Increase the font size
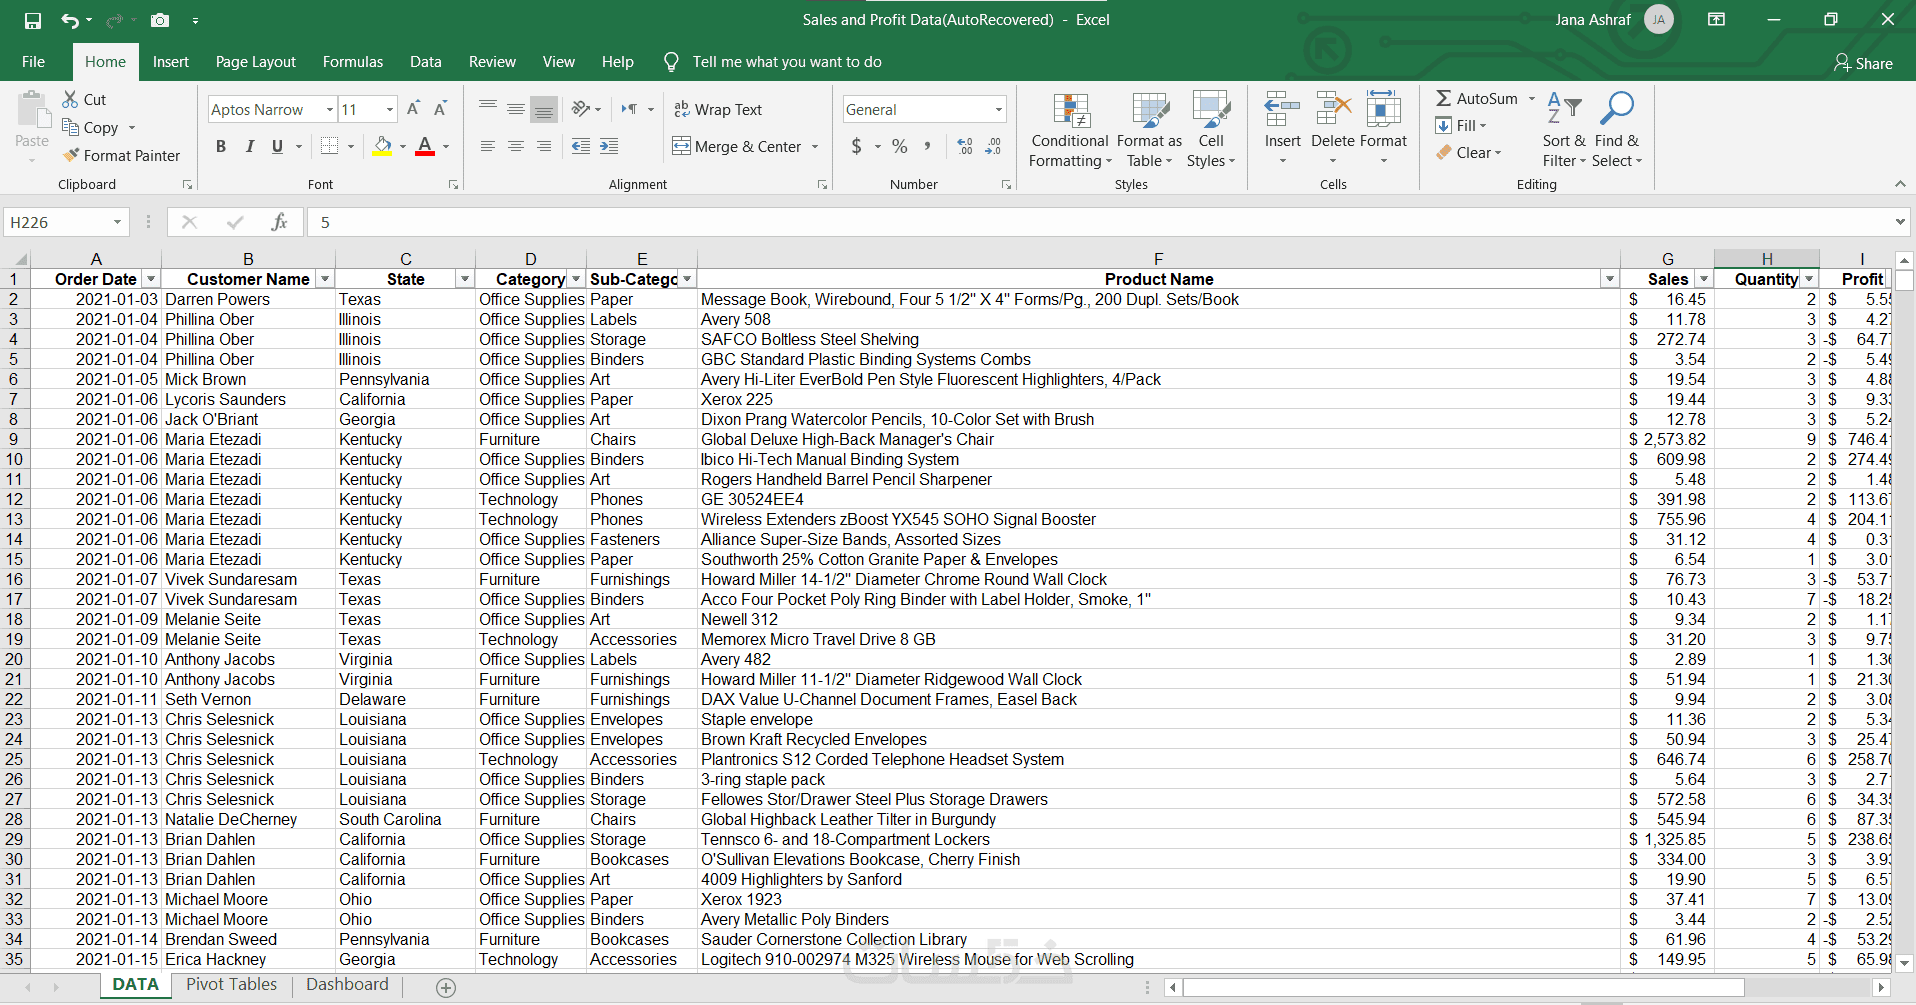Viewport: 1916px width, 1005px height. (x=413, y=109)
